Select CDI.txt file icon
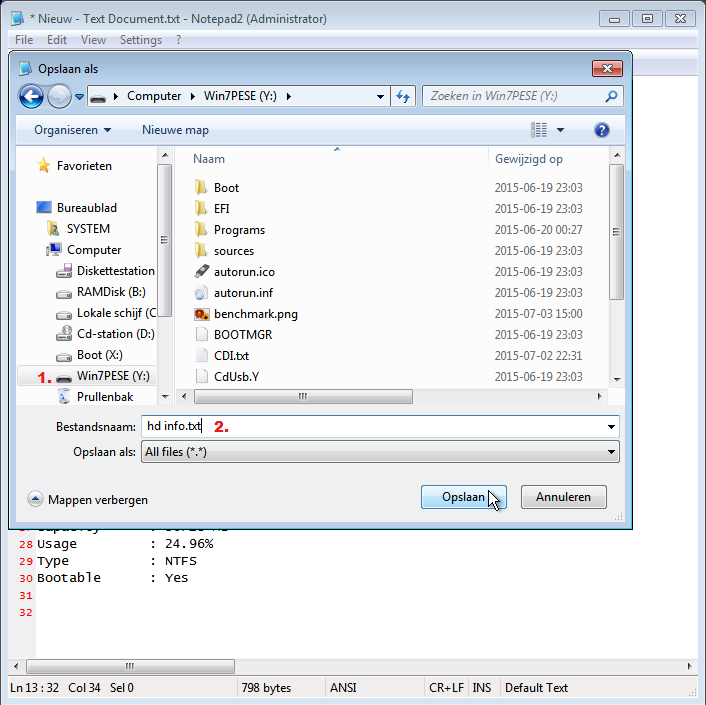The image size is (706, 705). (202, 356)
